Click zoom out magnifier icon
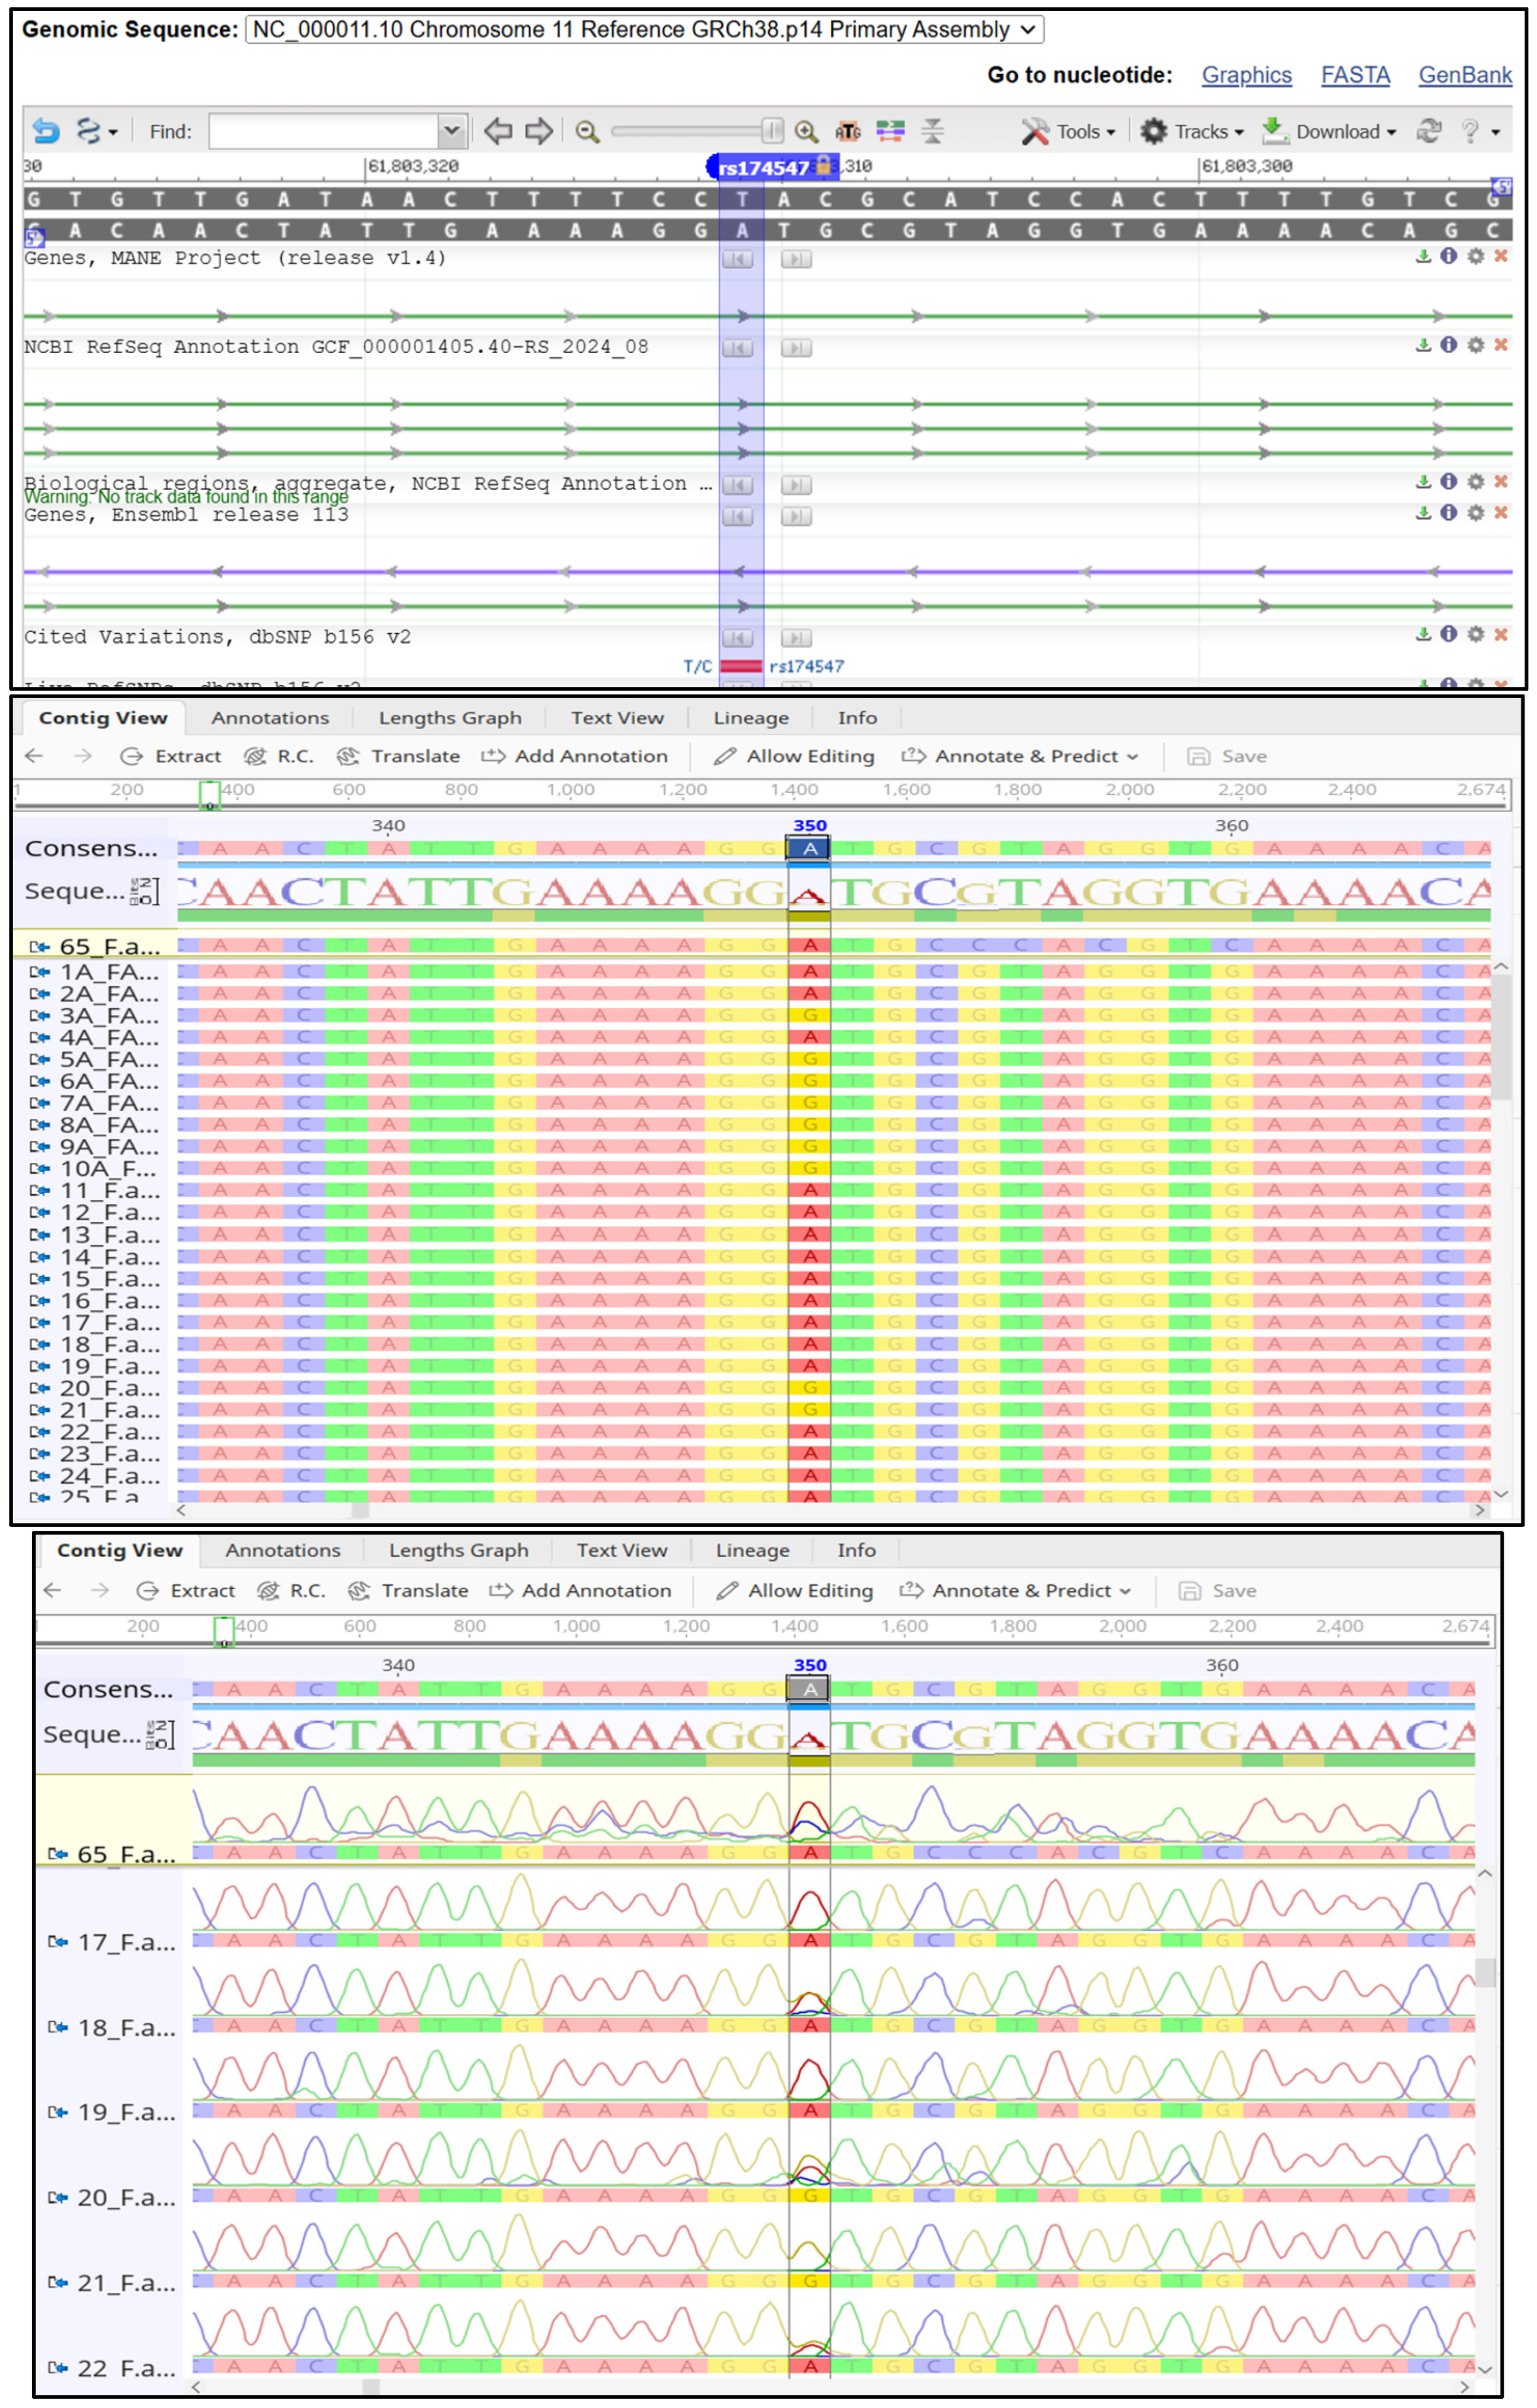The image size is (1537, 2408). (588, 131)
